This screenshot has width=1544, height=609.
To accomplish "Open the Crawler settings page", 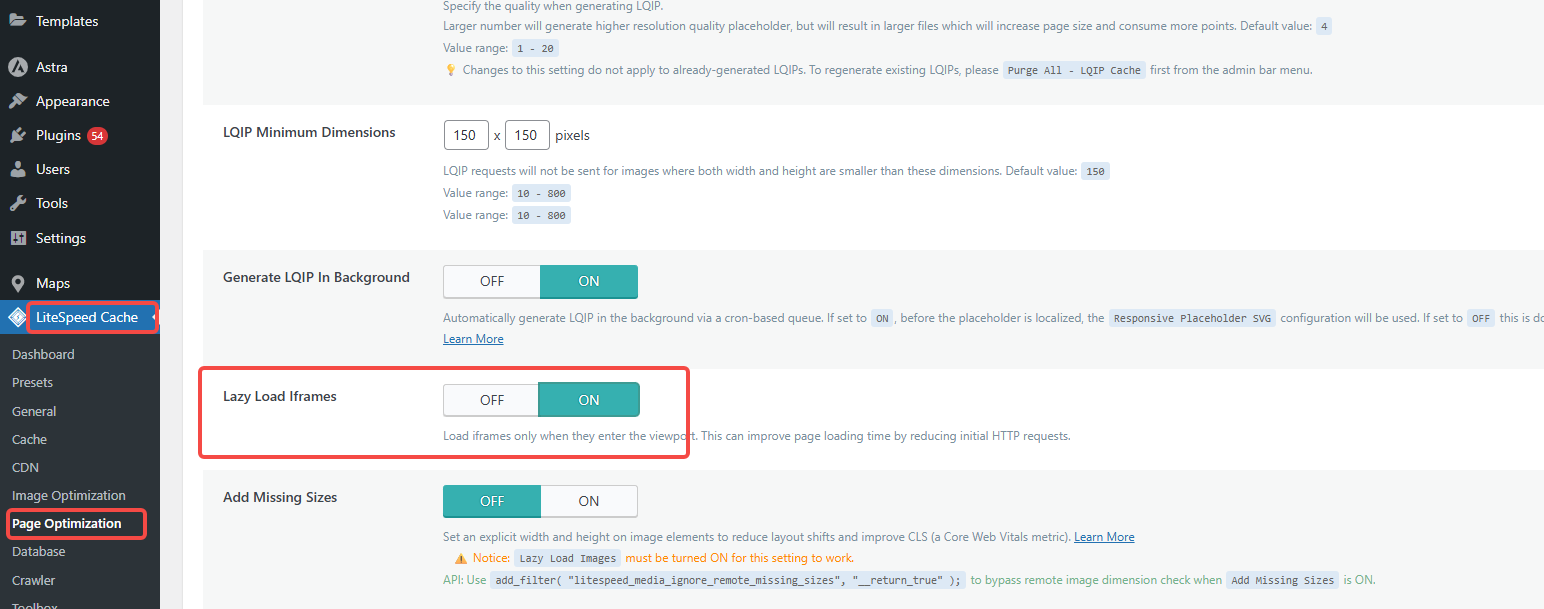I will pyautogui.click(x=33, y=580).
